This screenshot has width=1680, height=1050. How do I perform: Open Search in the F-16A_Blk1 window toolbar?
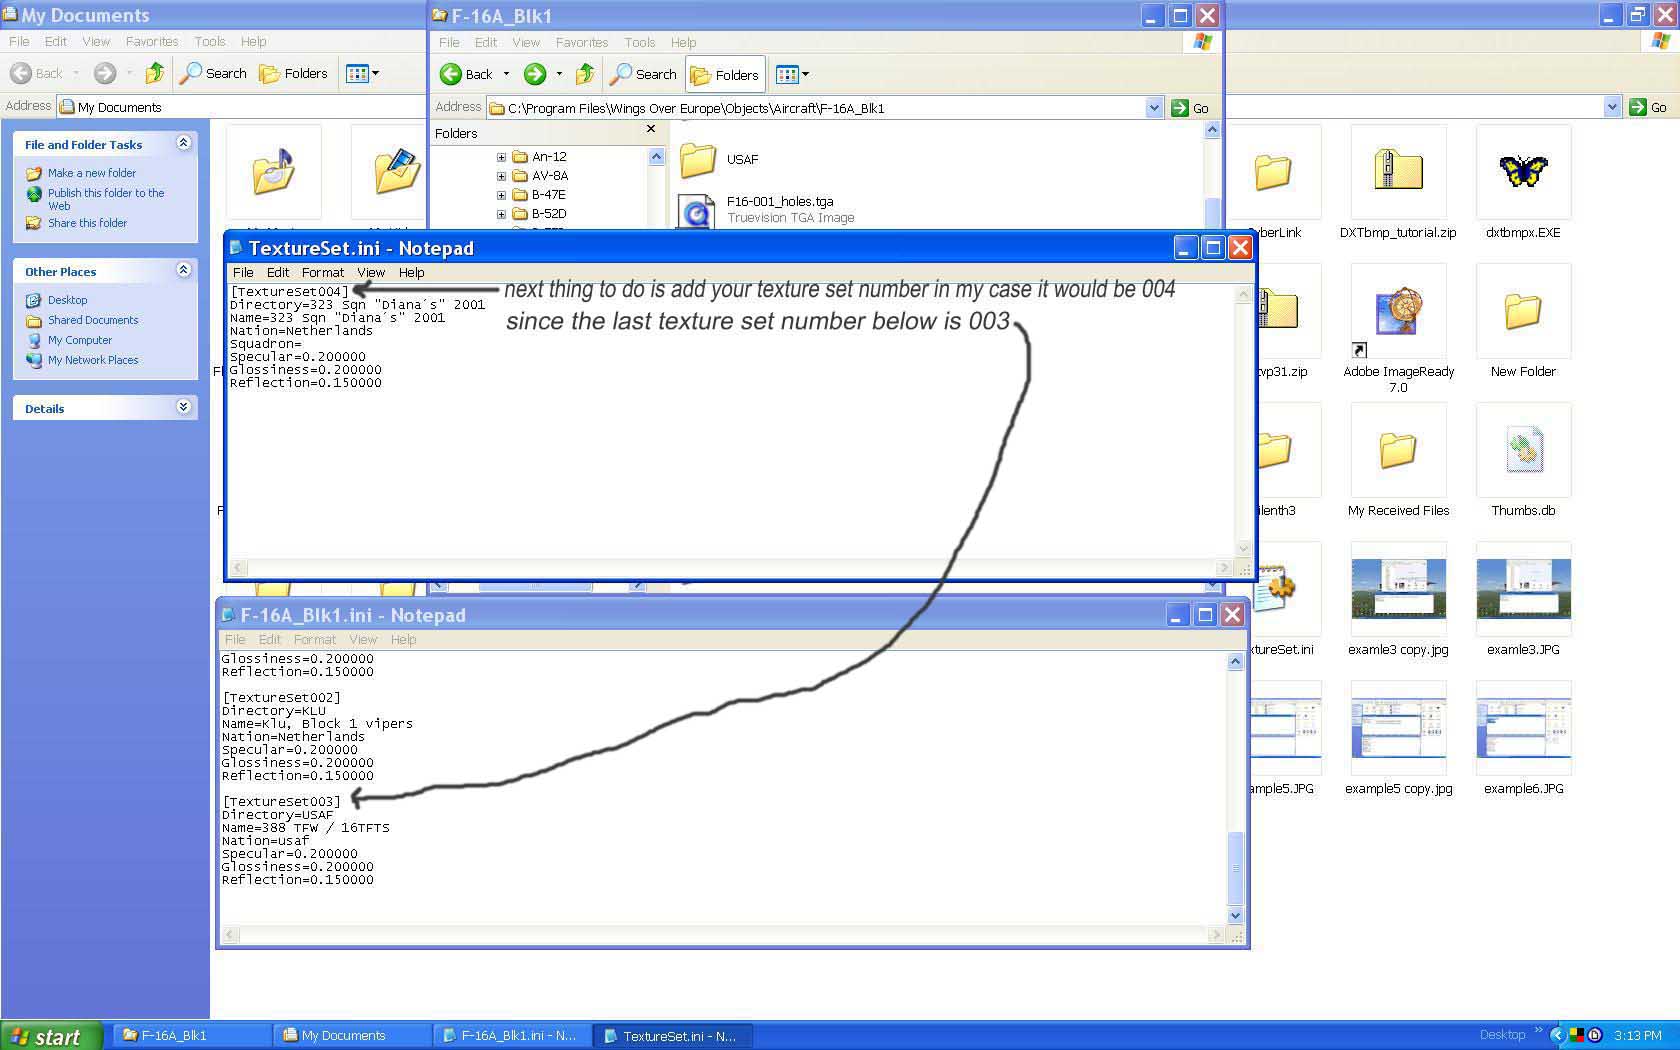point(644,74)
